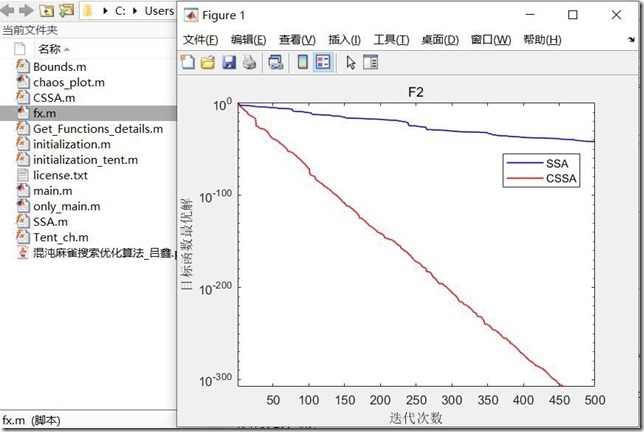The image size is (644, 432).
Task: Click the file icon of license.txt
Action: point(23,175)
